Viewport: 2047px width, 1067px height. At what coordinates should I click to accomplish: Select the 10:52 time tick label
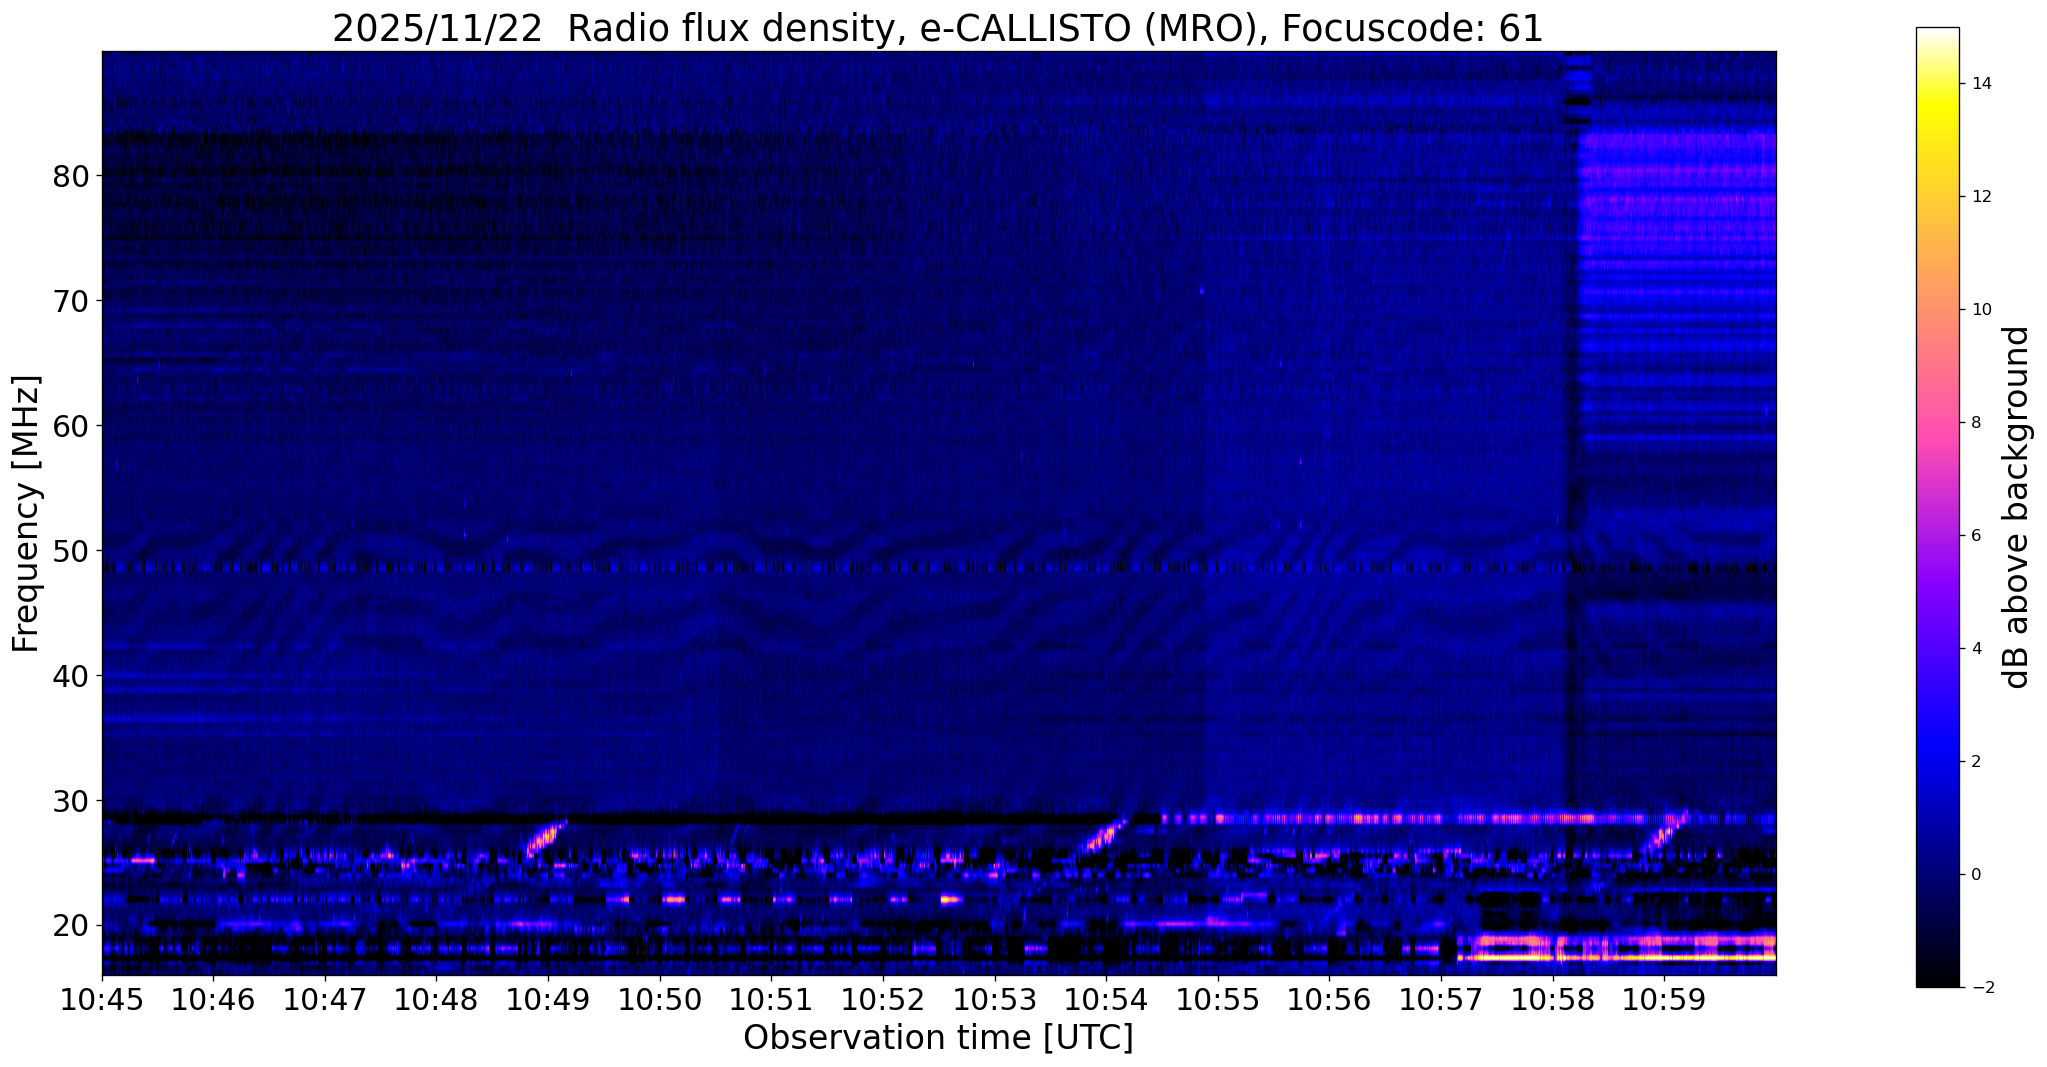click(x=882, y=1000)
